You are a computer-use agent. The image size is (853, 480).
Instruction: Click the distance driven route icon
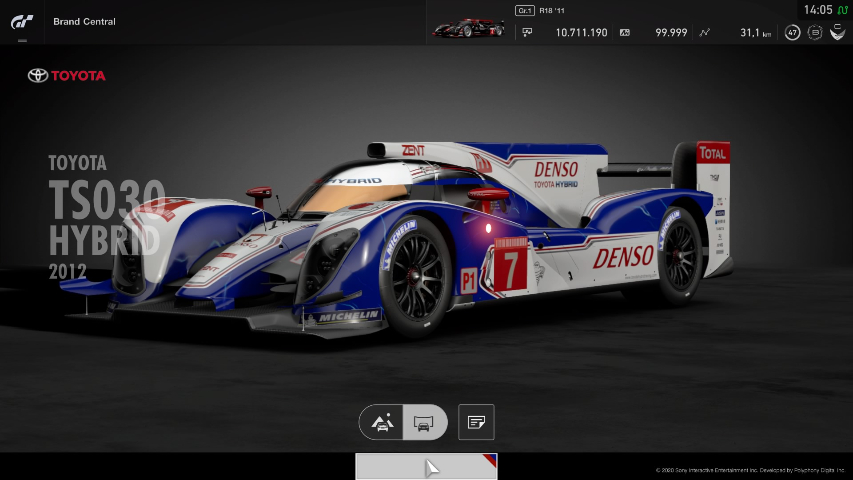click(705, 33)
